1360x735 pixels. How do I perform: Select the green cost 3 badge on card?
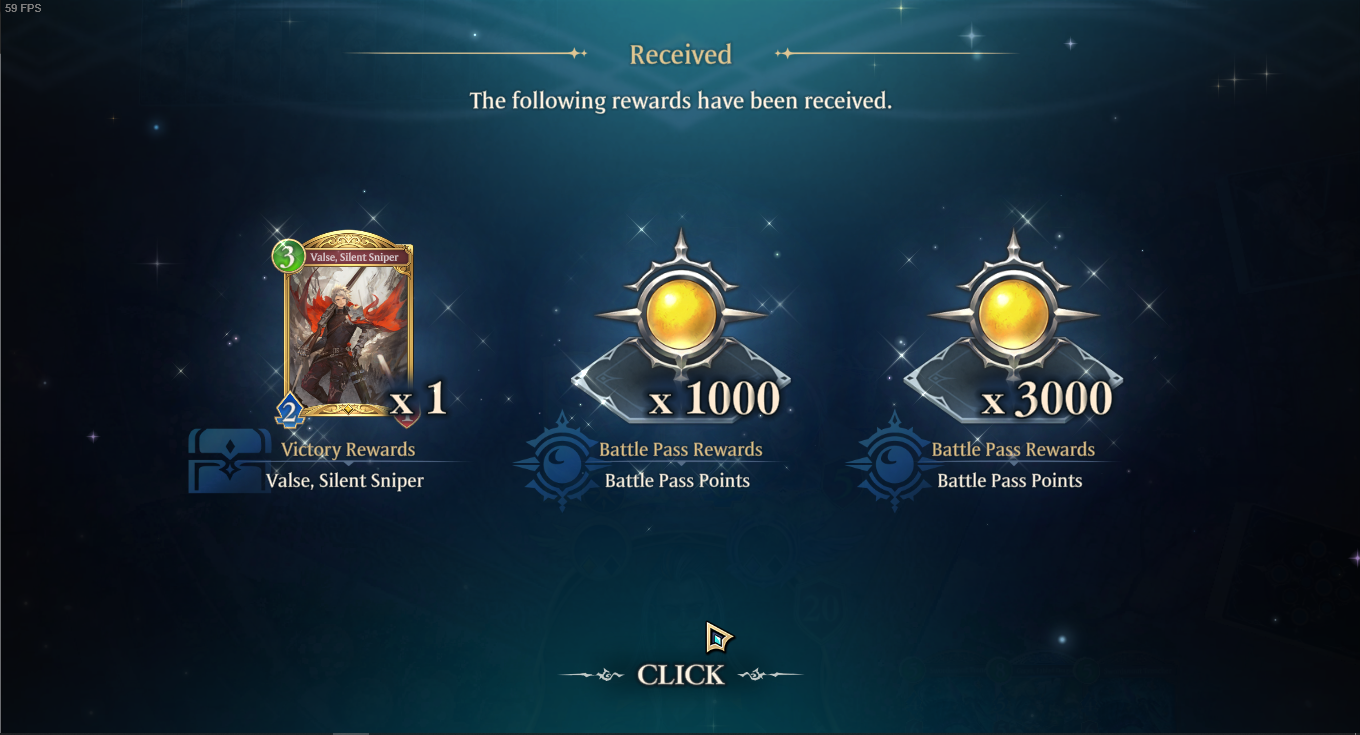coord(288,257)
